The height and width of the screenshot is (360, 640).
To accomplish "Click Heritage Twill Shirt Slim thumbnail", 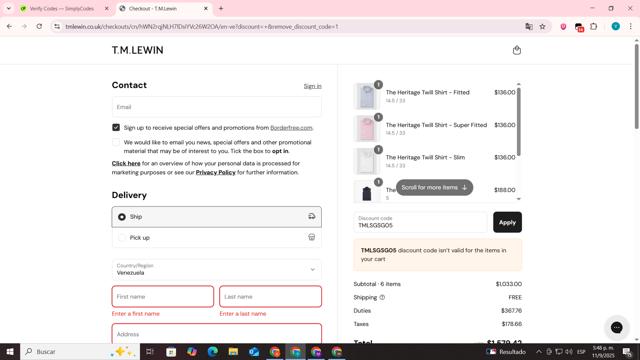I will [x=367, y=161].
